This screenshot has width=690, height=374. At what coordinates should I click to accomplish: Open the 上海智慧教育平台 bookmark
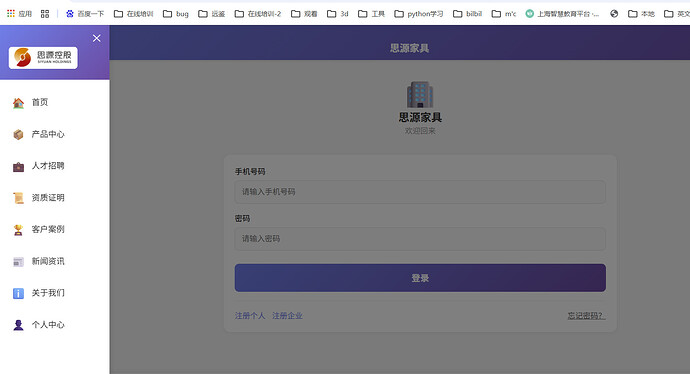(x=562, y=14)
